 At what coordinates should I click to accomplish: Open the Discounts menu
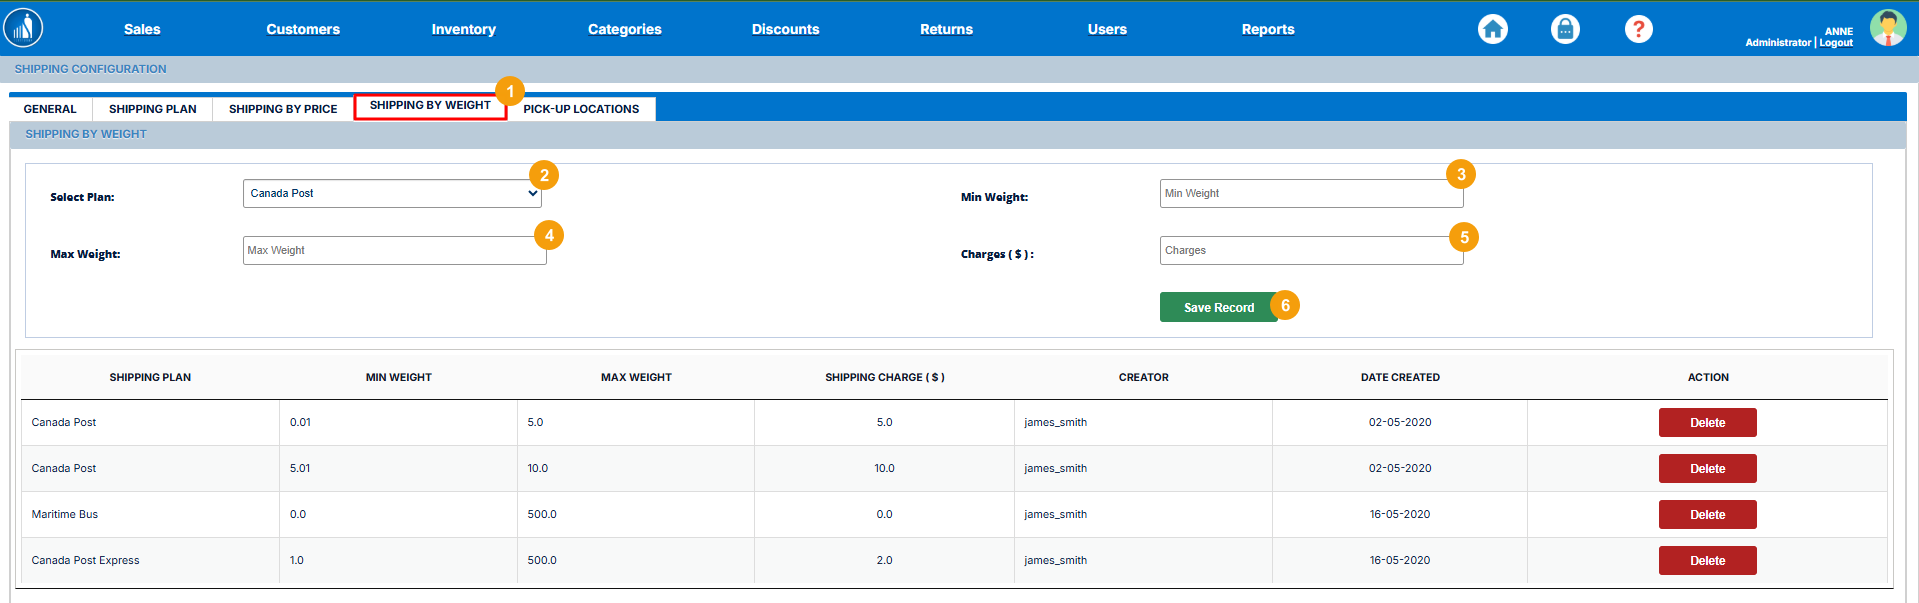[785, 30]
